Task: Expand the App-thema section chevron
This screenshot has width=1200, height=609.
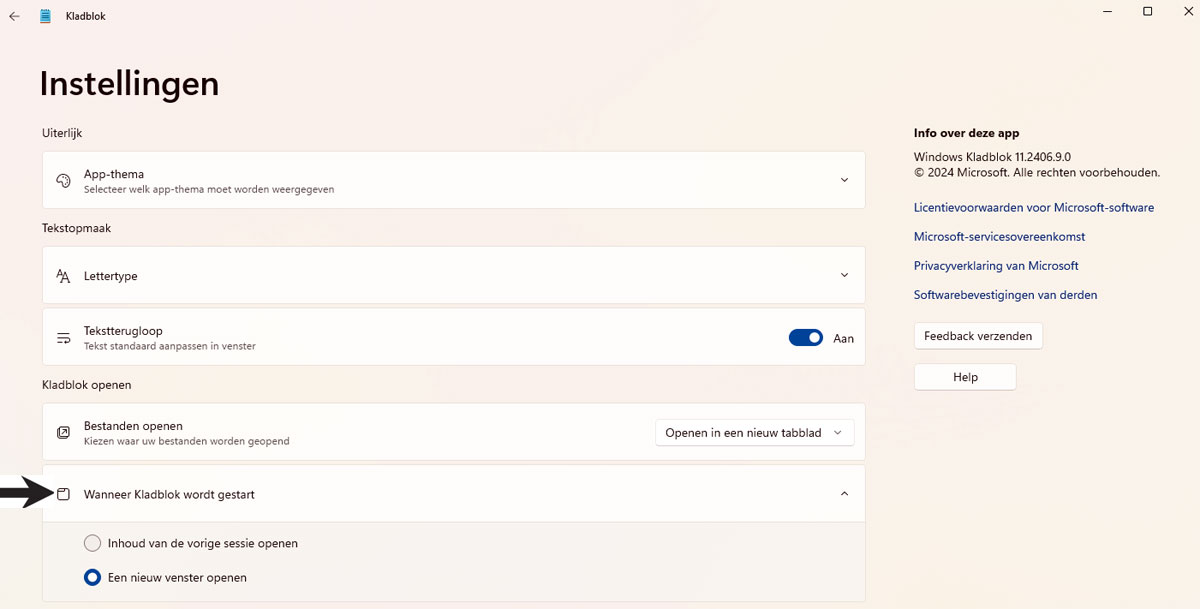Action: 844,180
